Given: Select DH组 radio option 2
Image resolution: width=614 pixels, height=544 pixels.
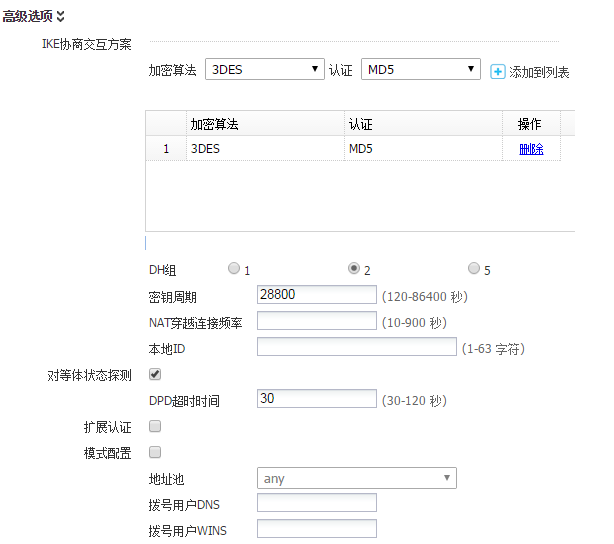Looking at the screenshot, I should [x=354, y=268].
